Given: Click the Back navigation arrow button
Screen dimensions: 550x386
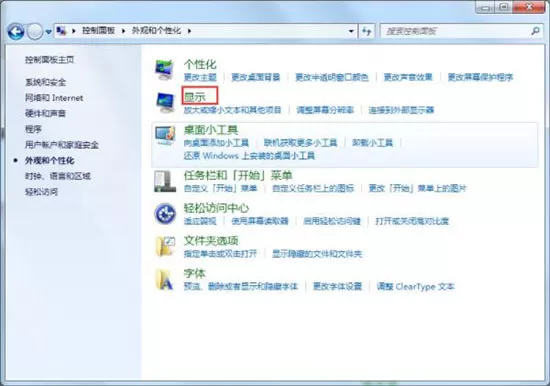Looking at the screenshot, I should point(16,32).
